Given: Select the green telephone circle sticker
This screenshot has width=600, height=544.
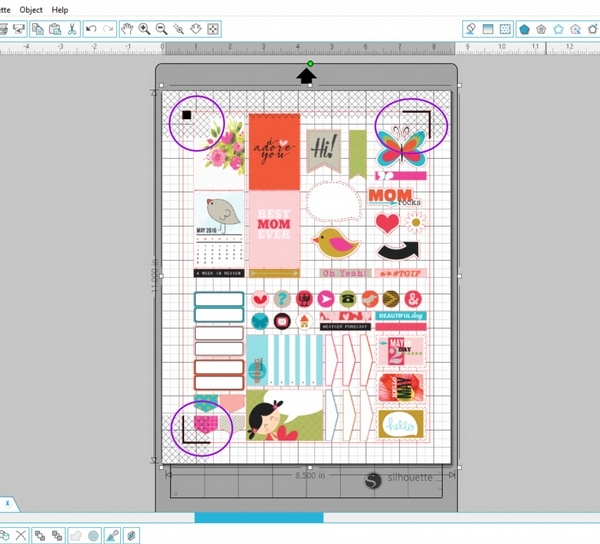Looking at the screenshot, I should click(x=347, y=299).
